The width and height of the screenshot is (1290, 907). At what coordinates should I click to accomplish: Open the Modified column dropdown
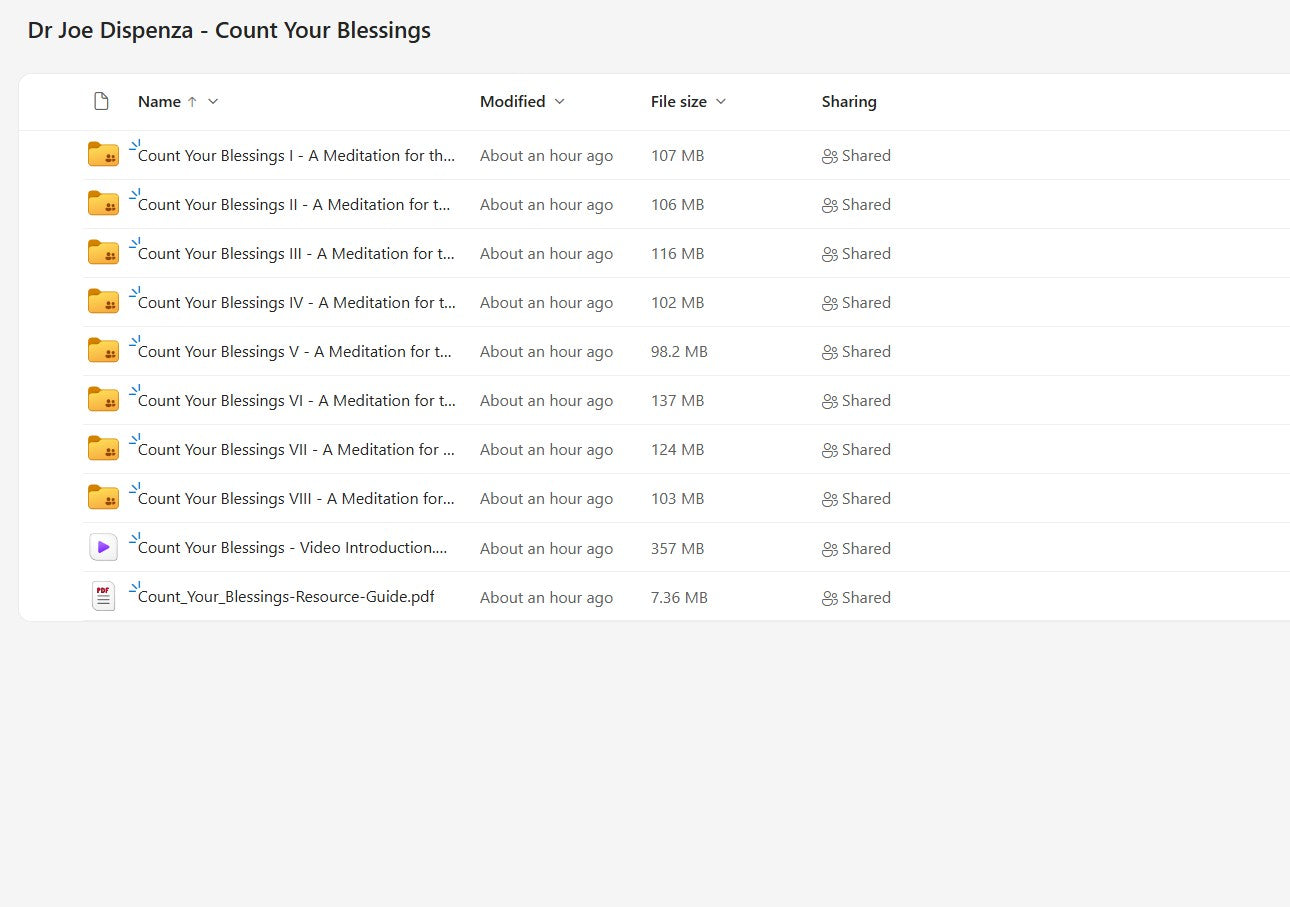pos(559,101)
